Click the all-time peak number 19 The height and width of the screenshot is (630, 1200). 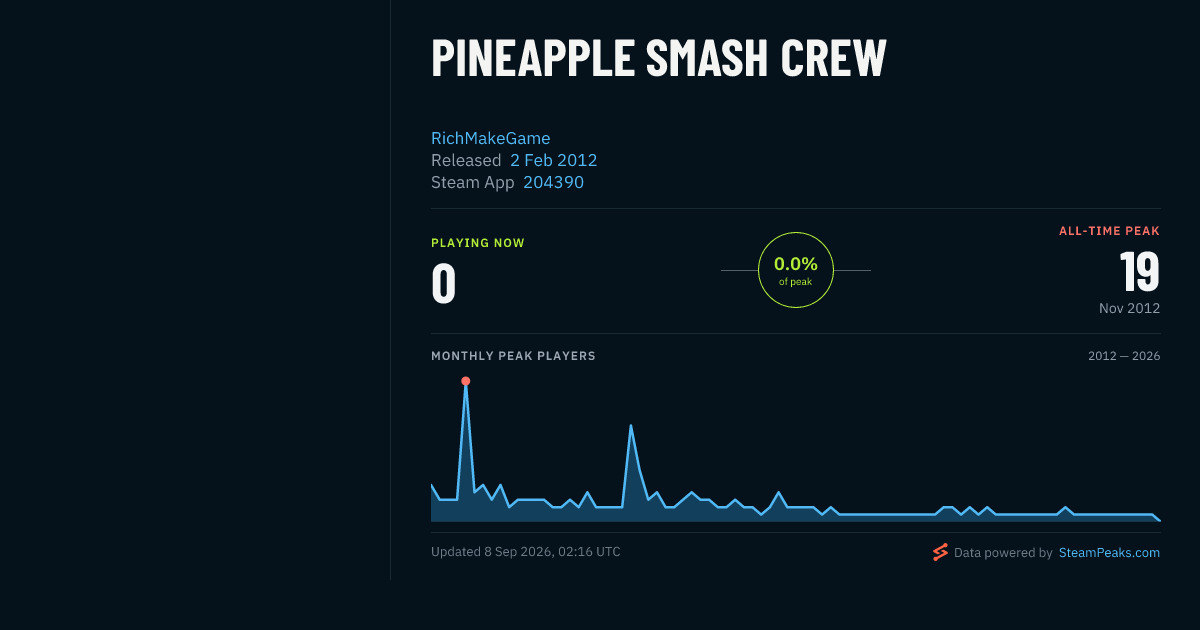pos(1139,271)
